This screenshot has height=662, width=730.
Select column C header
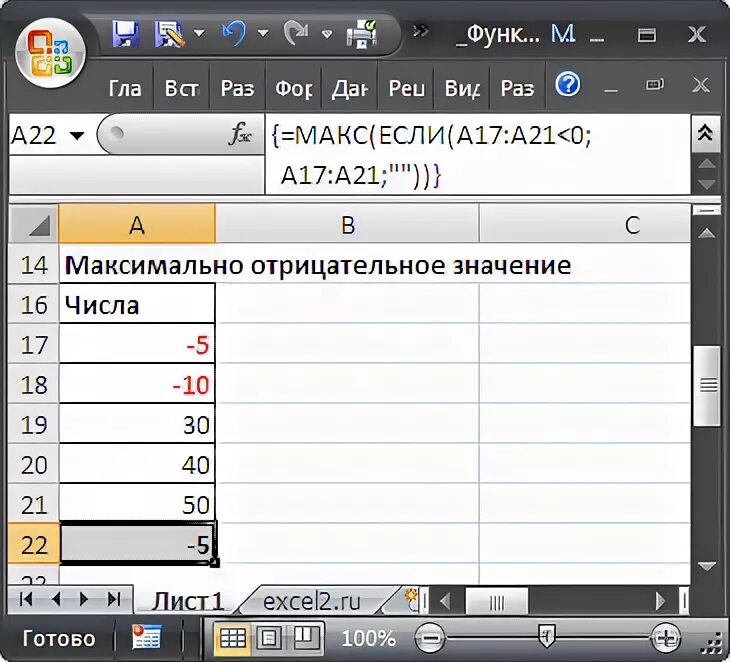coord(585,224)
